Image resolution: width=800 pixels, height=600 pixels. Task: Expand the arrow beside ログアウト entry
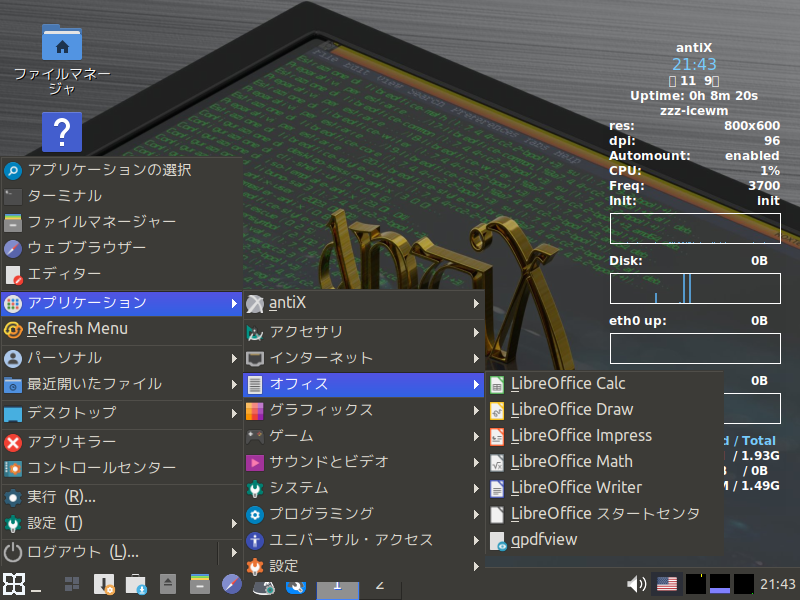234,552
